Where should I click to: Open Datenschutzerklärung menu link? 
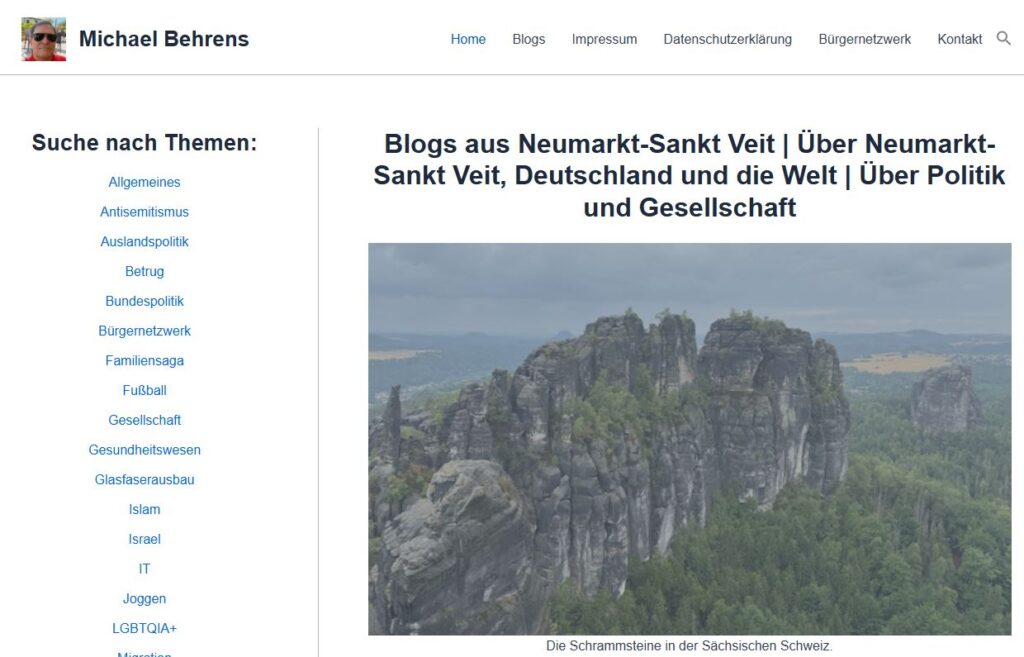pos(728,39)
